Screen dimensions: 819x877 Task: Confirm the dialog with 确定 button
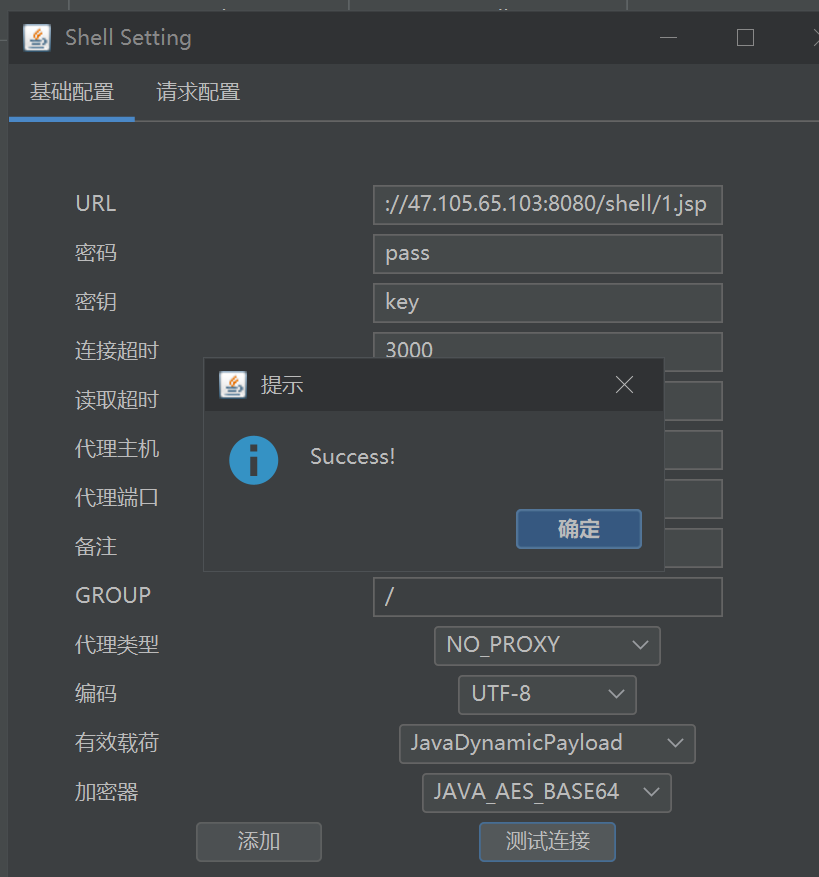click(x=578, y=529)
